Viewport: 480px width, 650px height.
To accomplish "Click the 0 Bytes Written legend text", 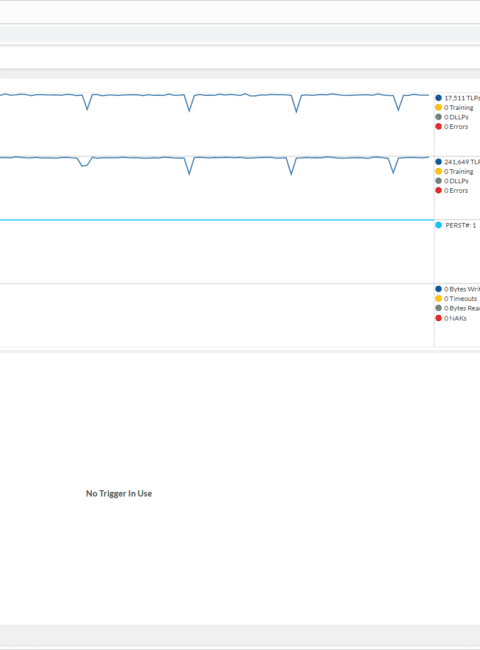I will click(x=462, y=289).
